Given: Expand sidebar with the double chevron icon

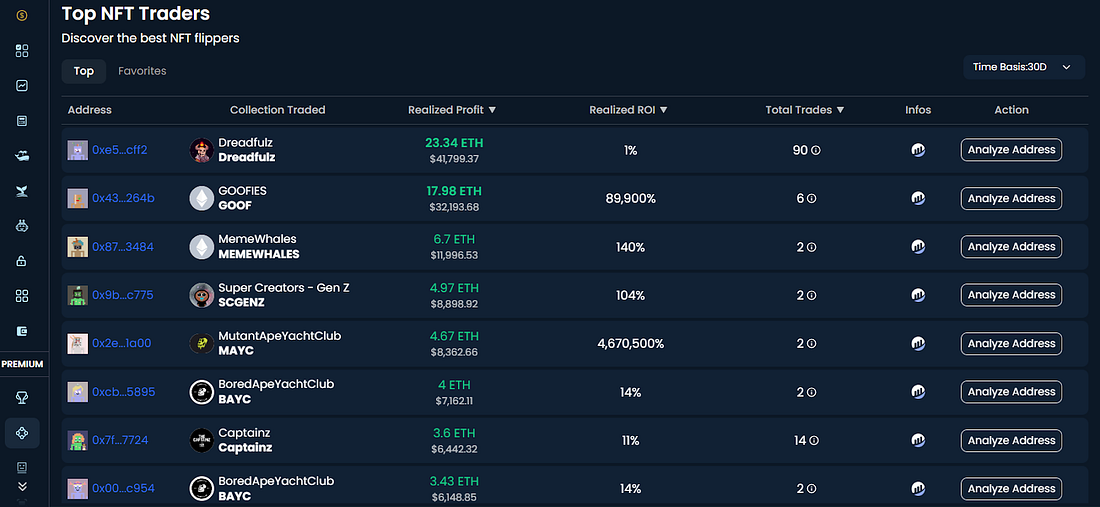Looking at the screenshot, I should click(x=22, y=486).
